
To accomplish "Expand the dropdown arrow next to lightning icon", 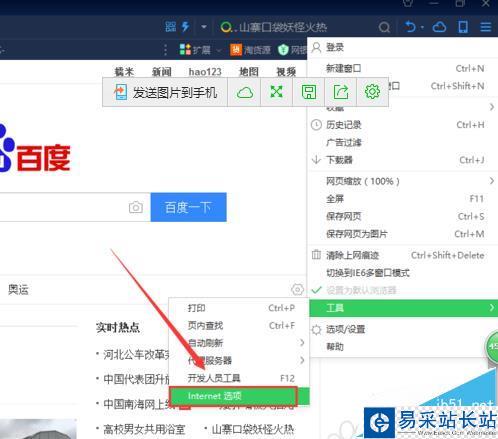I will point(204,27).
